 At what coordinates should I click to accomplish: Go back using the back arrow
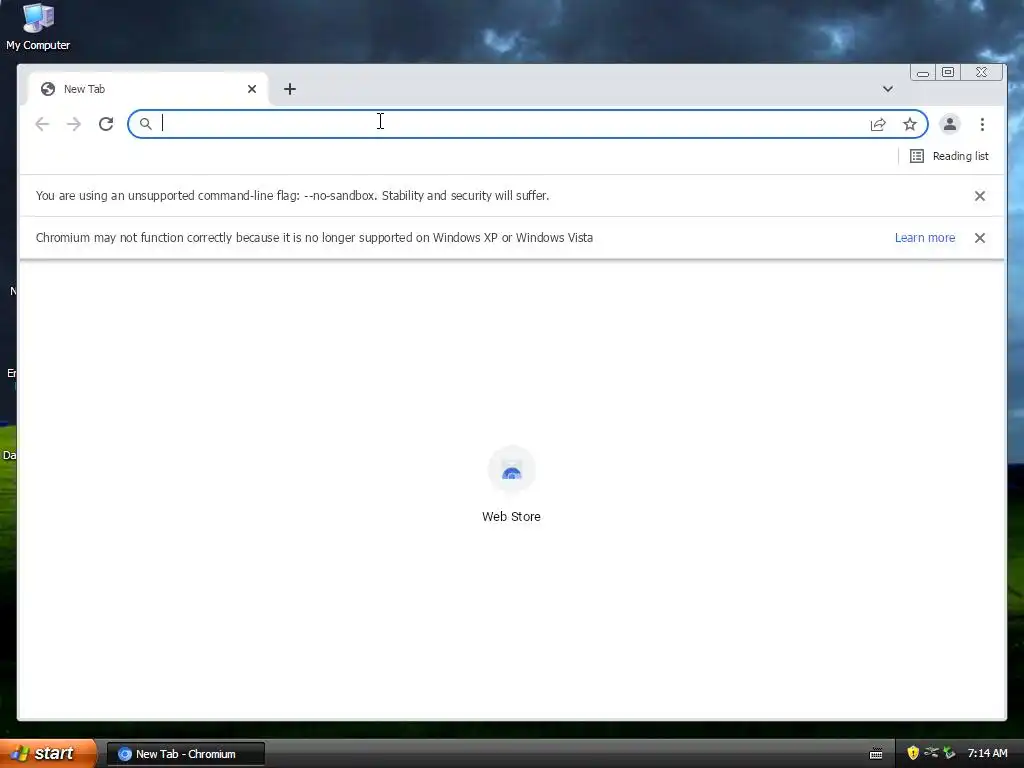pos(42,124)
